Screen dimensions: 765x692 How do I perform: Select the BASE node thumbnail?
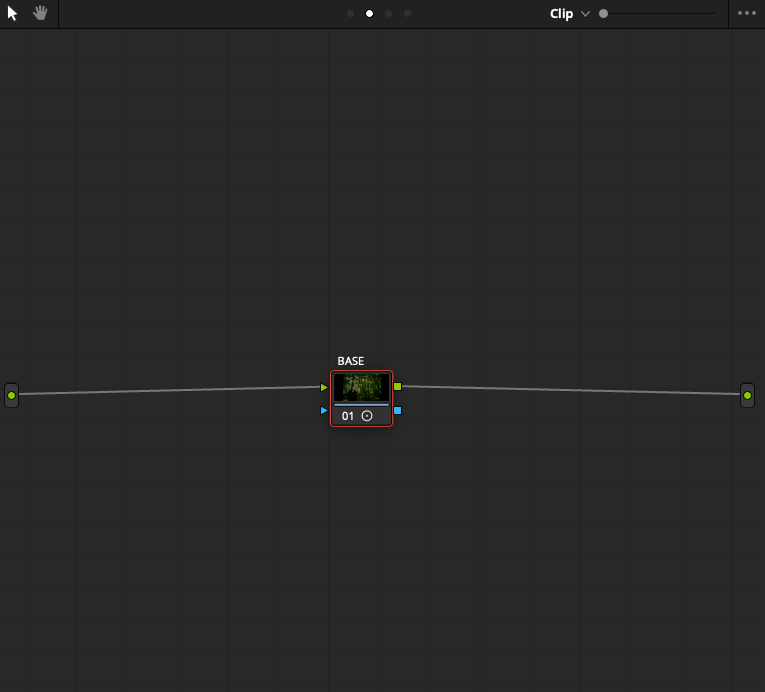(362, 387)
